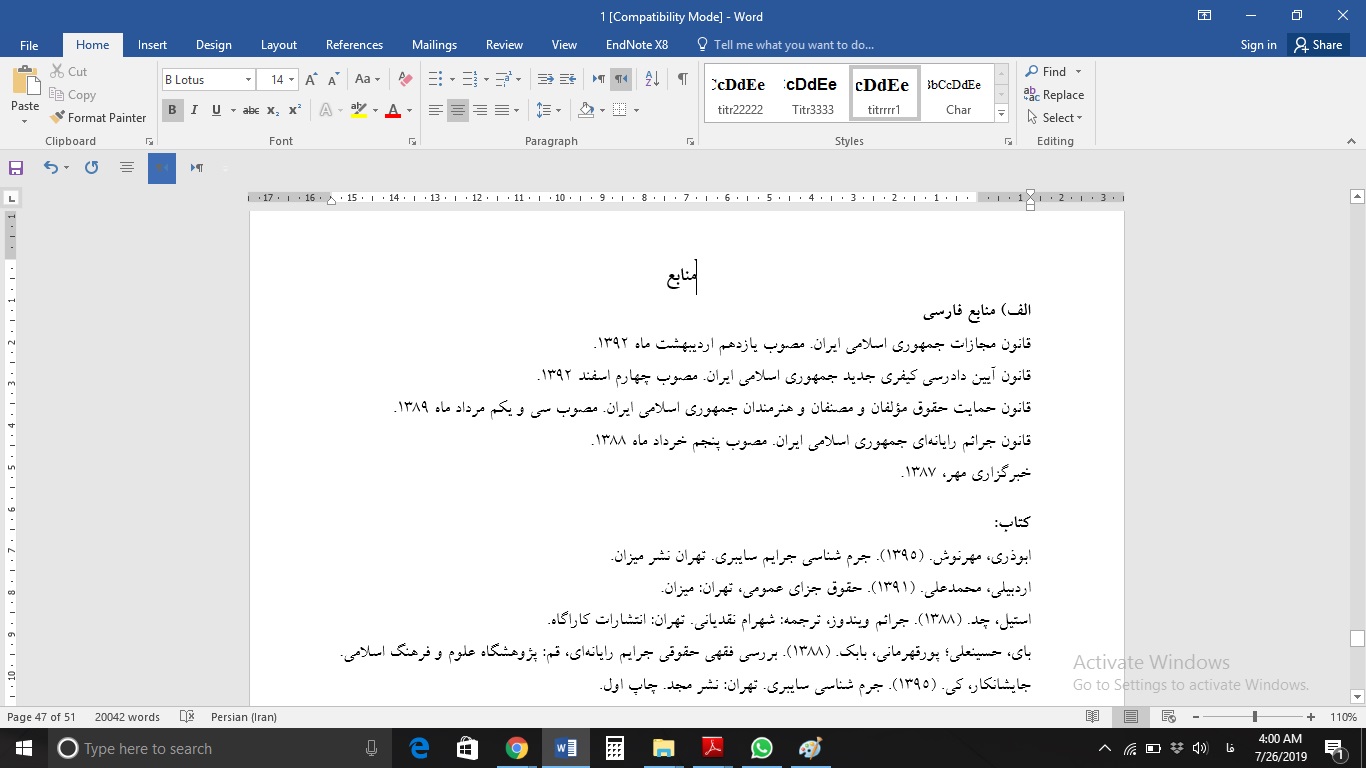Screen dimensions: 1366x768
Task: Apply the titrrrr1 style from Styles gallery
Action: click(x=883, y=93)
